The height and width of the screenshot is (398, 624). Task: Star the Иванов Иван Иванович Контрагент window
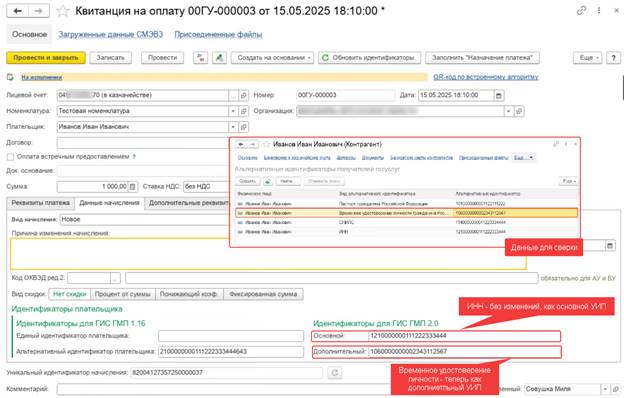click(266, 144)
